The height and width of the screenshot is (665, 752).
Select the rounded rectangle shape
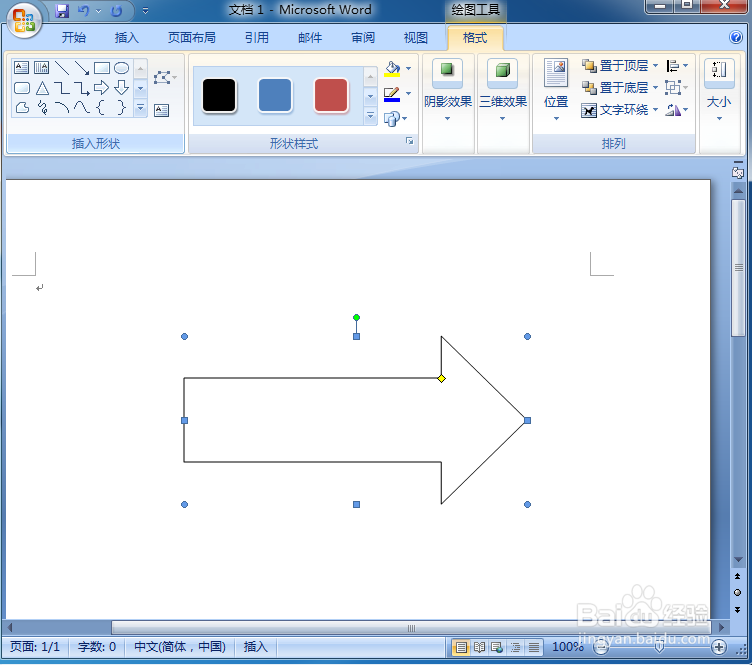22,88
